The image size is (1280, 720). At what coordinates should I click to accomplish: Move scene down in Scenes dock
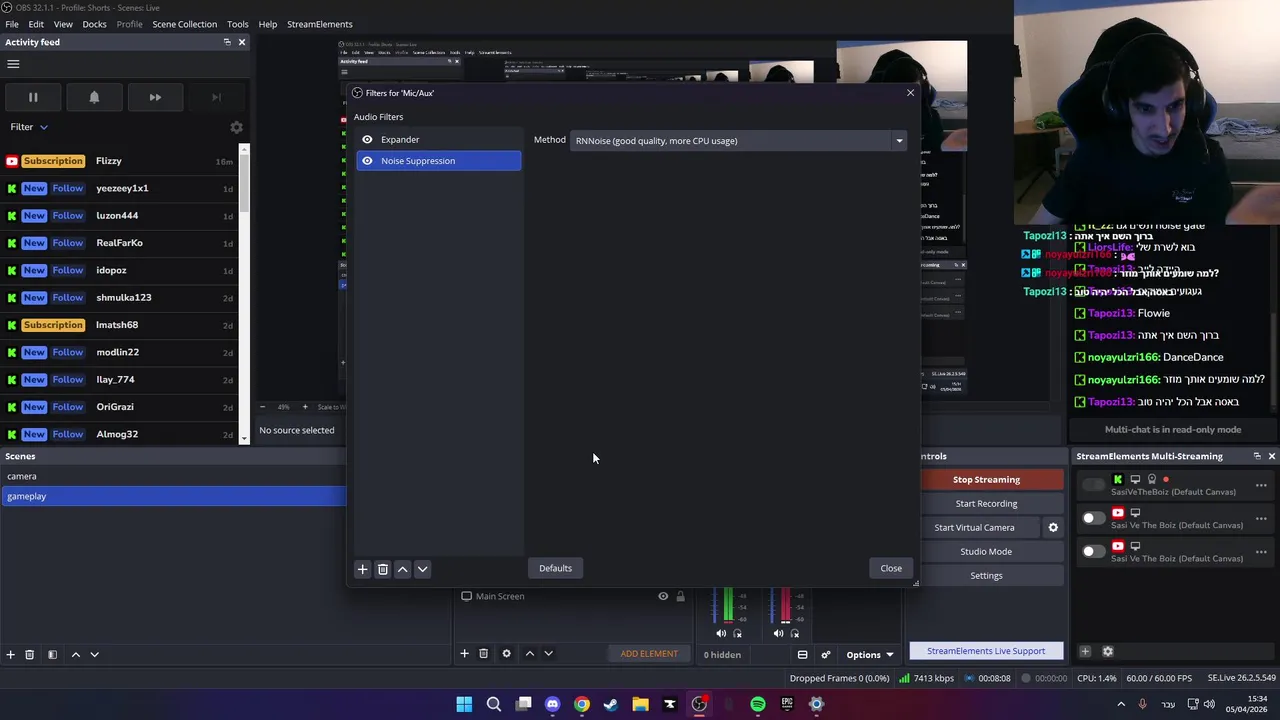[95, 654]
